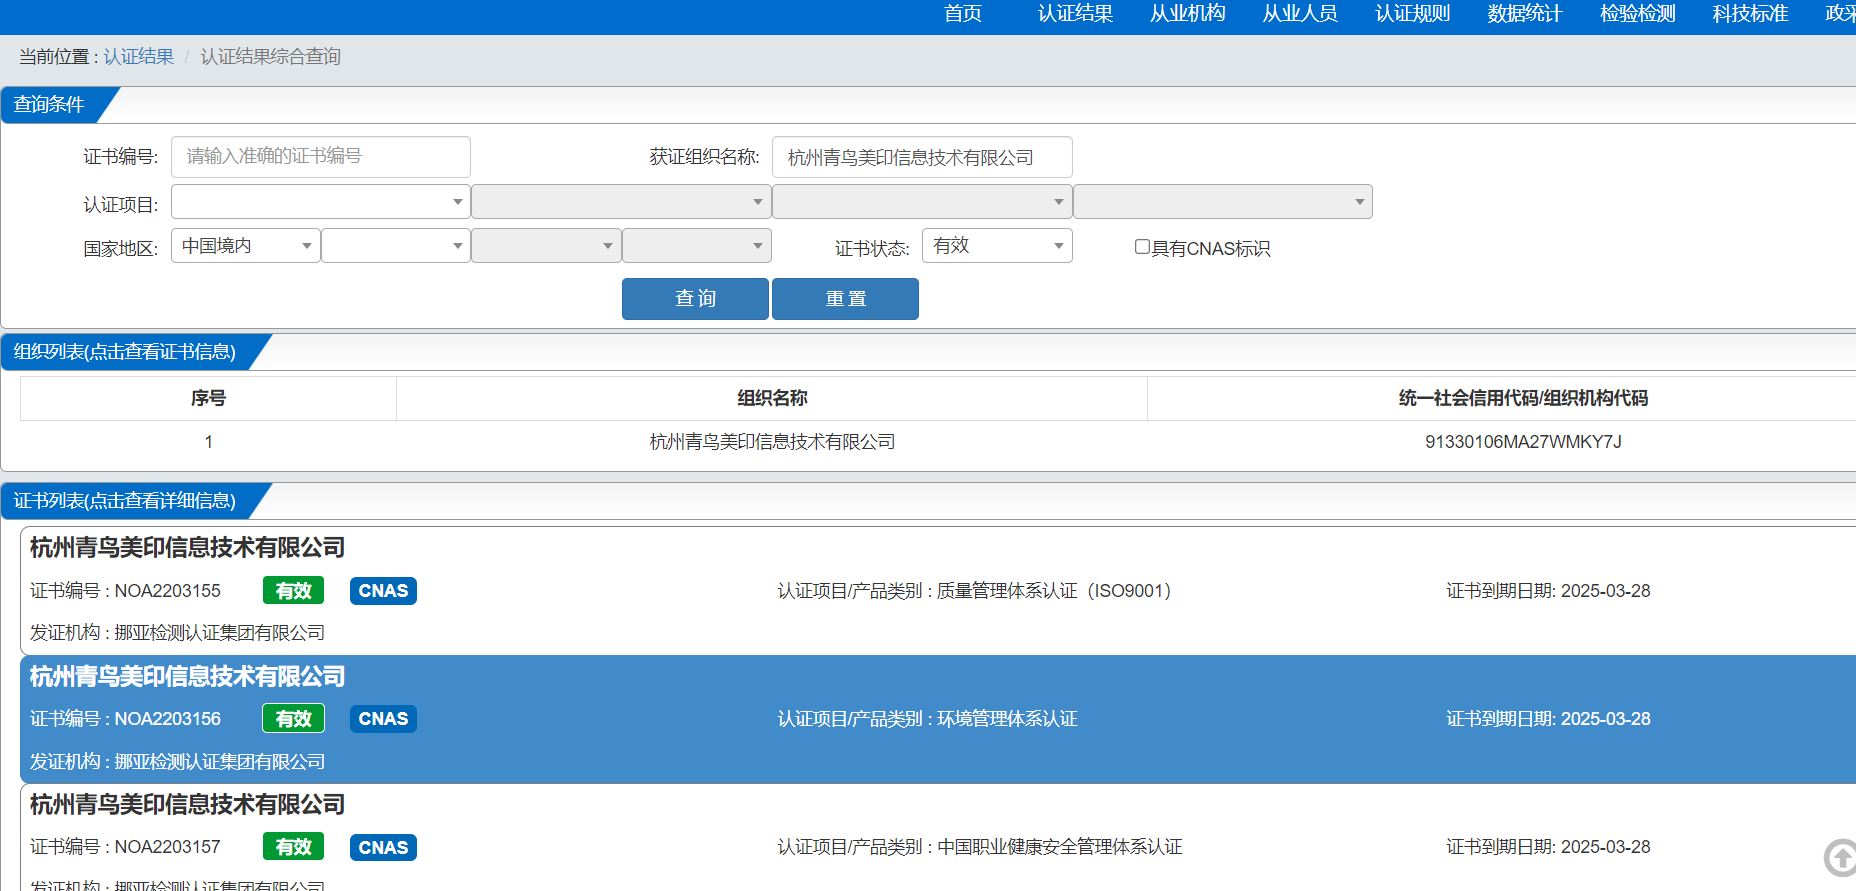This screenshot has height=891, width=1856.
Task: Open the second 认证项目 dropdown
Action: (x=621, y=202)
